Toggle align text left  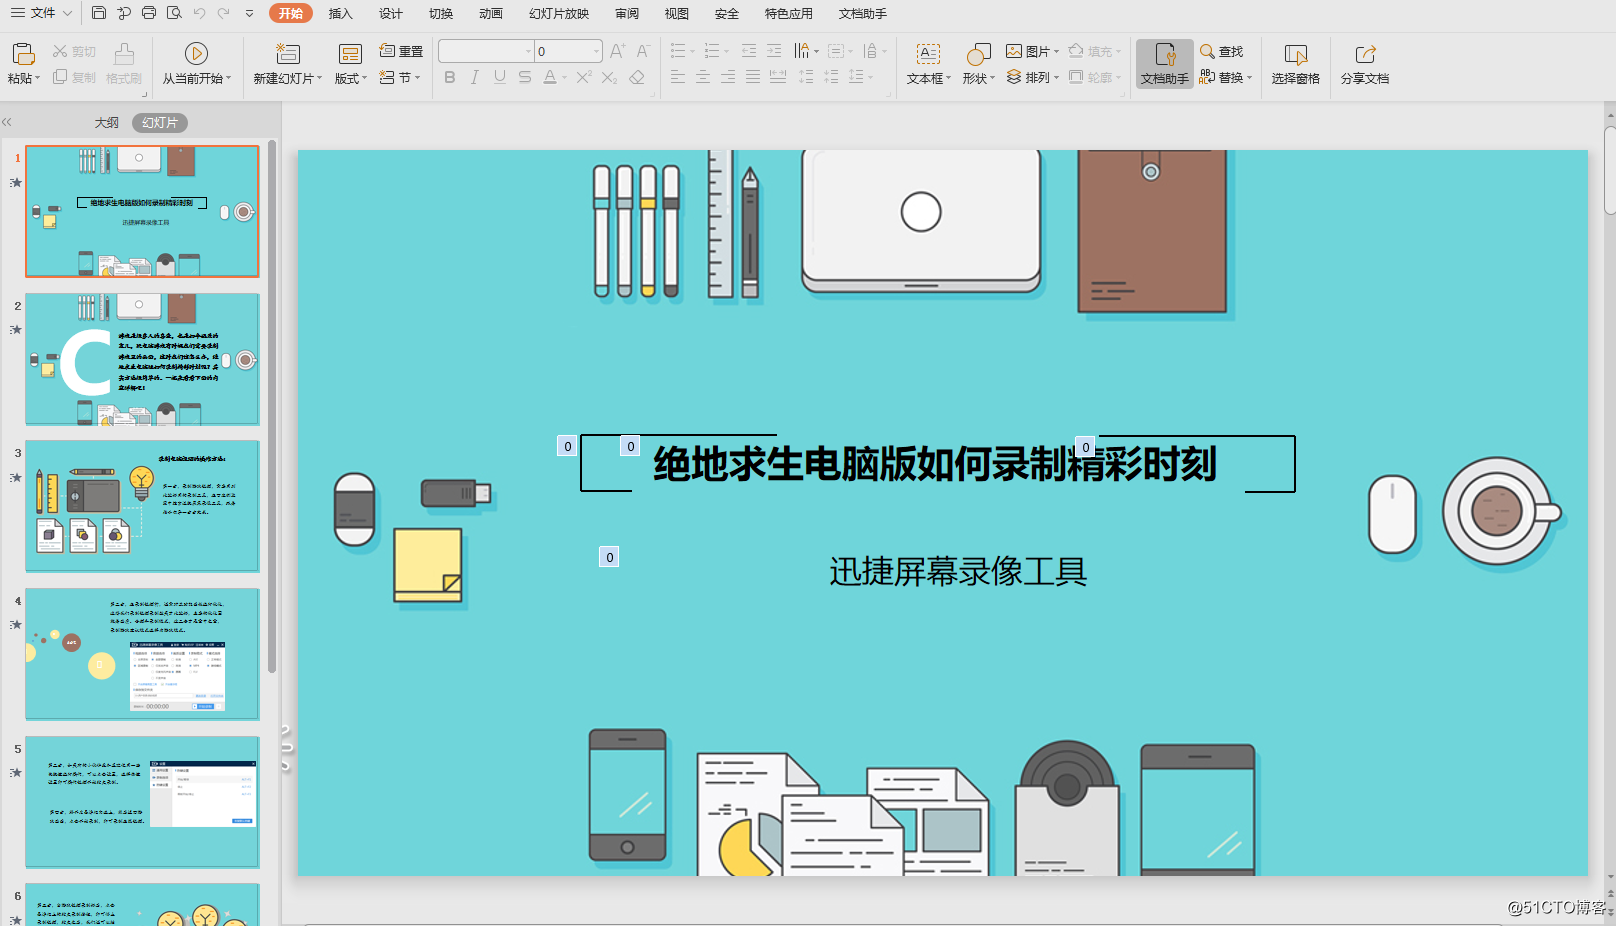pos(678,77)
